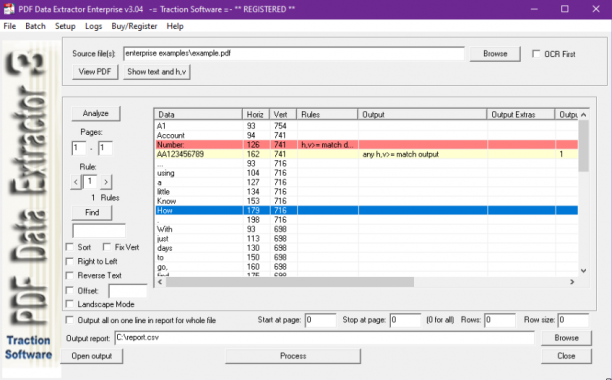Viewport: 612px width, 380px height.
Task: Select the 'A1' data row
Action: (366, 126)
